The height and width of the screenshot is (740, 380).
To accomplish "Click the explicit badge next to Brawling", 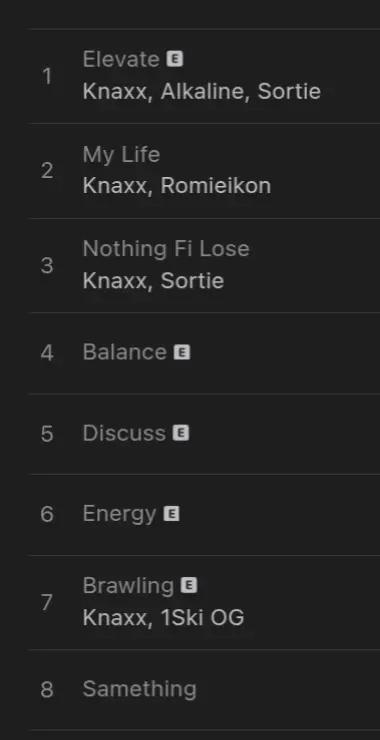I will [189, 585].
